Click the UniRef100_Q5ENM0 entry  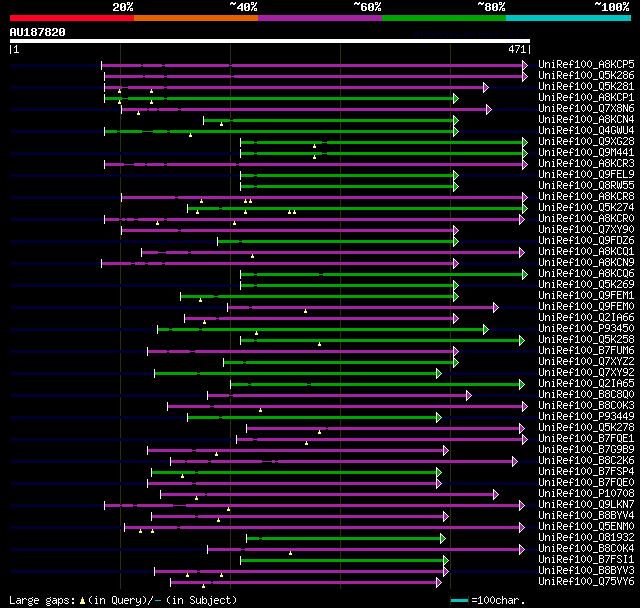586,527
